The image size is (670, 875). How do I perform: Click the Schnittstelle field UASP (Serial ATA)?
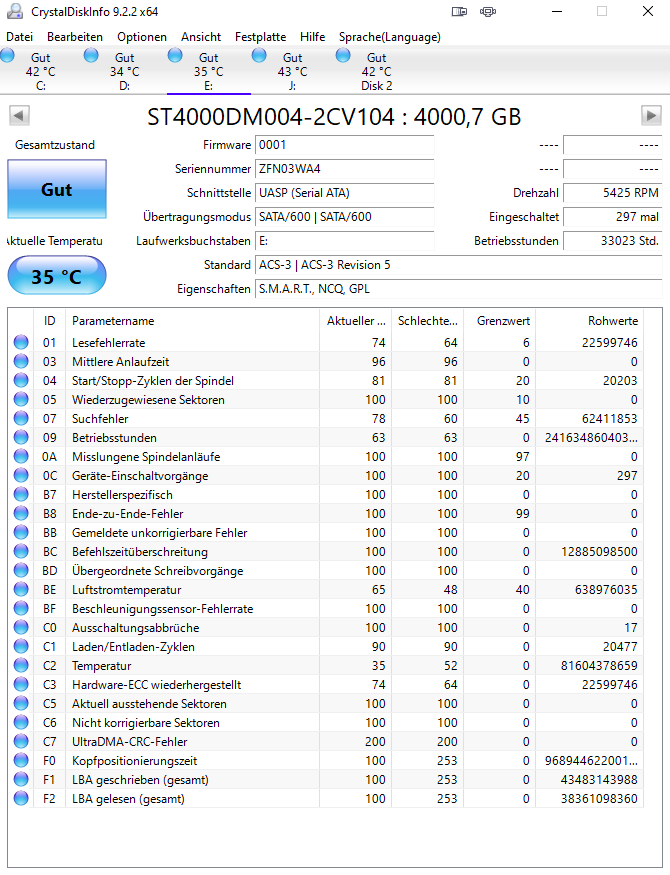coord(344,193)
